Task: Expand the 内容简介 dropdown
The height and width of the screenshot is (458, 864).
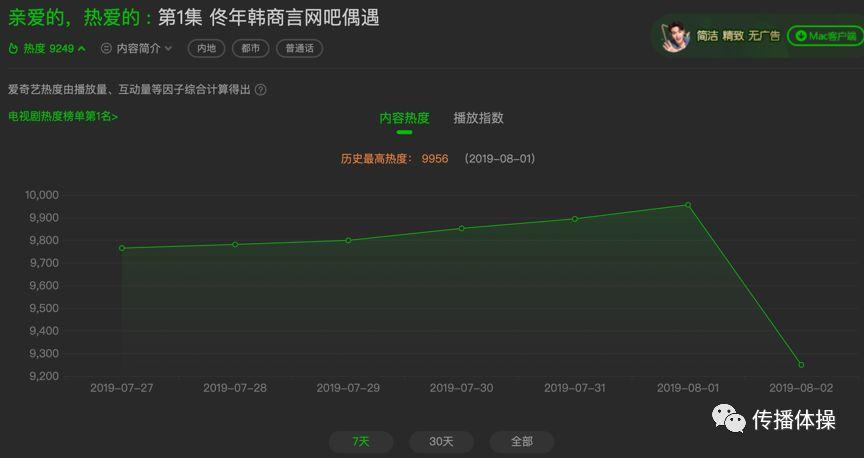Action: pos(167,48)
